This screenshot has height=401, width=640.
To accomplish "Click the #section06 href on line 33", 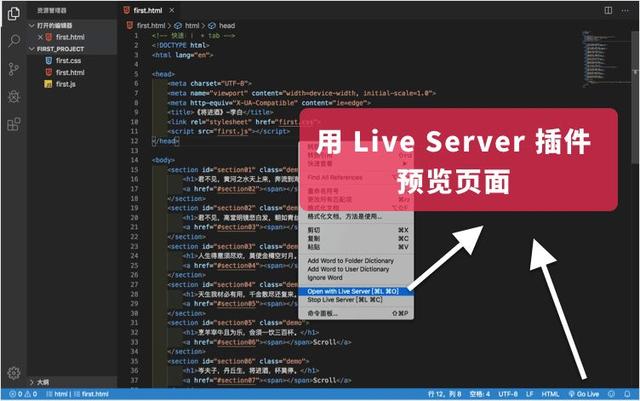I will pos(236,342).
